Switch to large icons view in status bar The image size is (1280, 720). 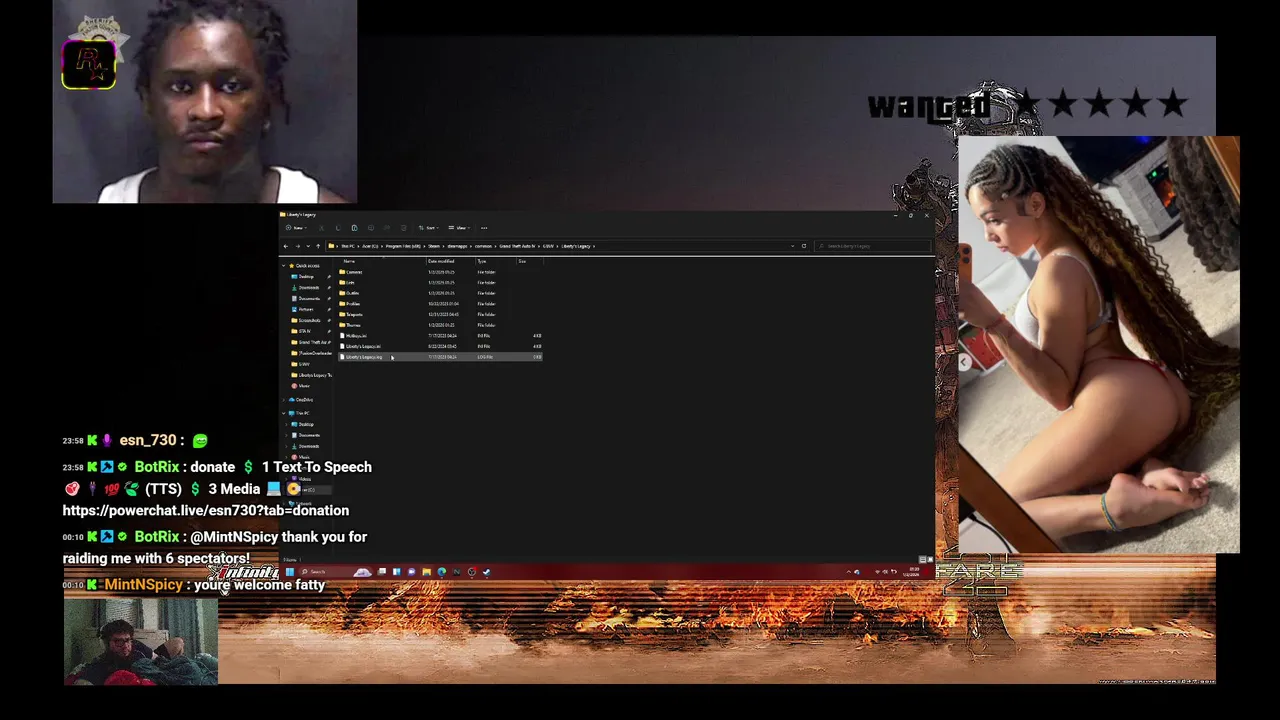coord(928,559)
